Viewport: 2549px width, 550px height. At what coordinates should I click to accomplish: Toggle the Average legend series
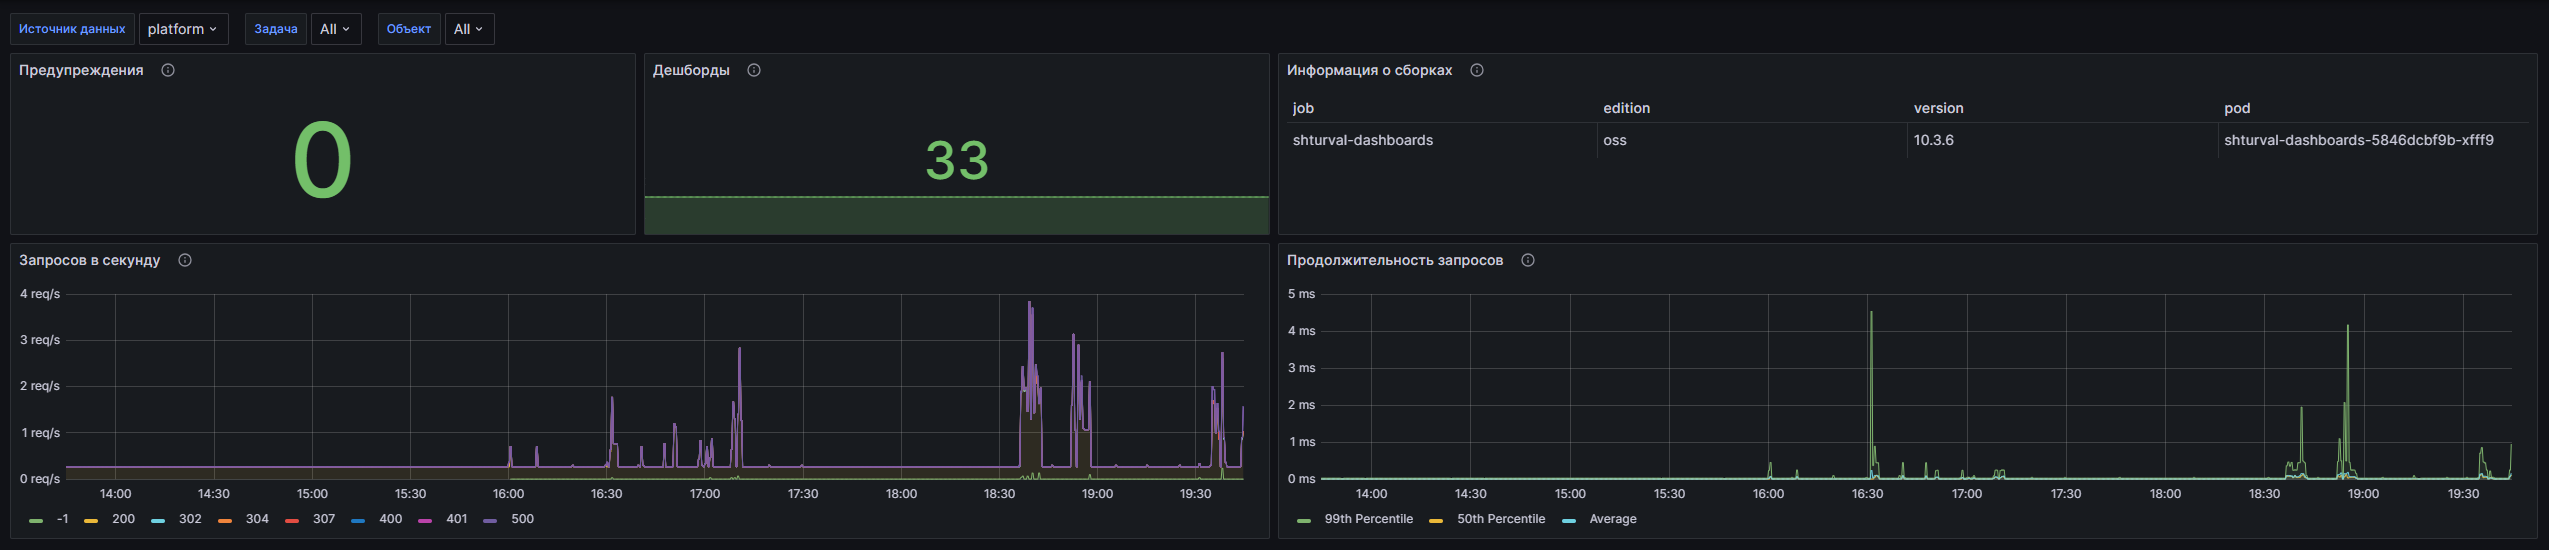[1612, 519]
